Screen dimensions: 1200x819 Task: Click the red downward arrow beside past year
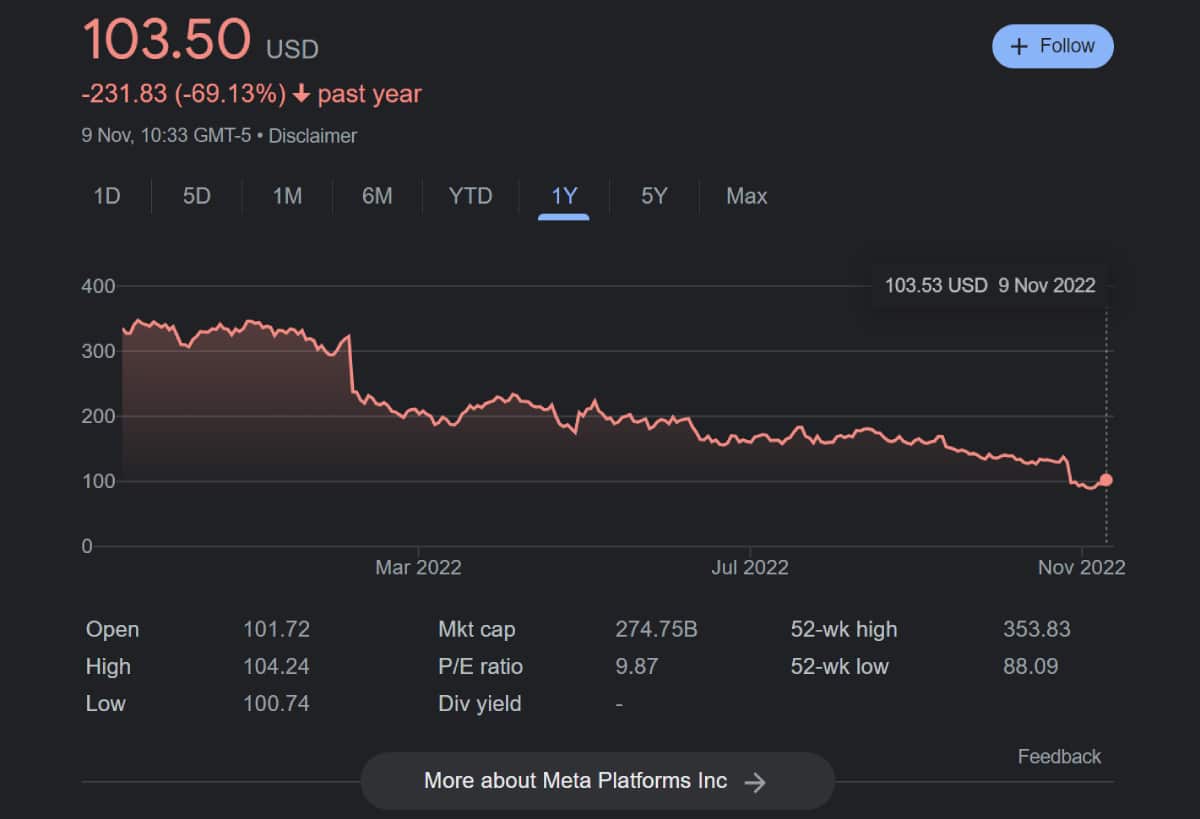point(301,95)
